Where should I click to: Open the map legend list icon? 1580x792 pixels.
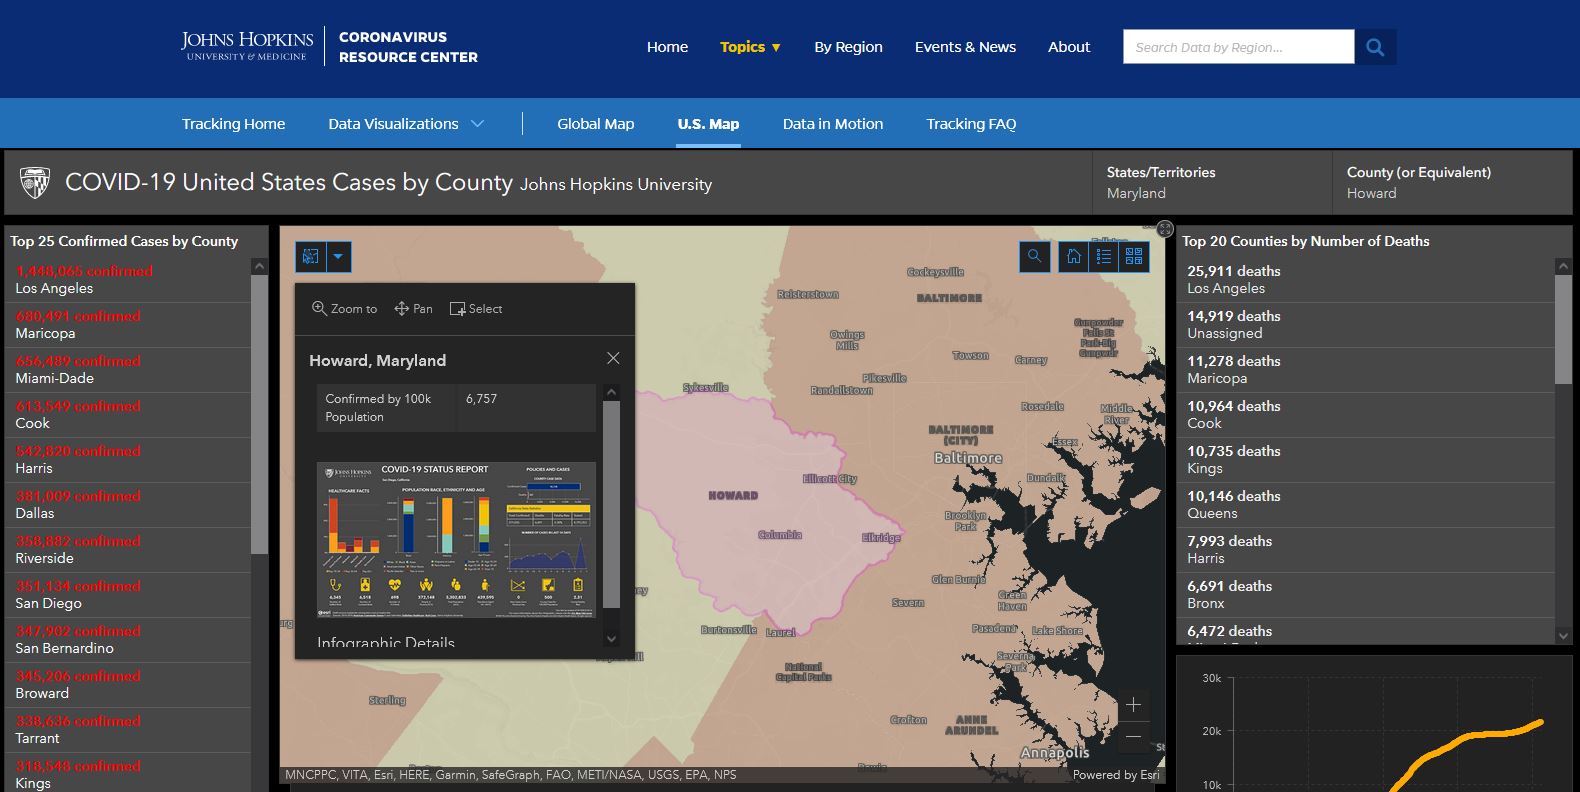[1104, 257]
